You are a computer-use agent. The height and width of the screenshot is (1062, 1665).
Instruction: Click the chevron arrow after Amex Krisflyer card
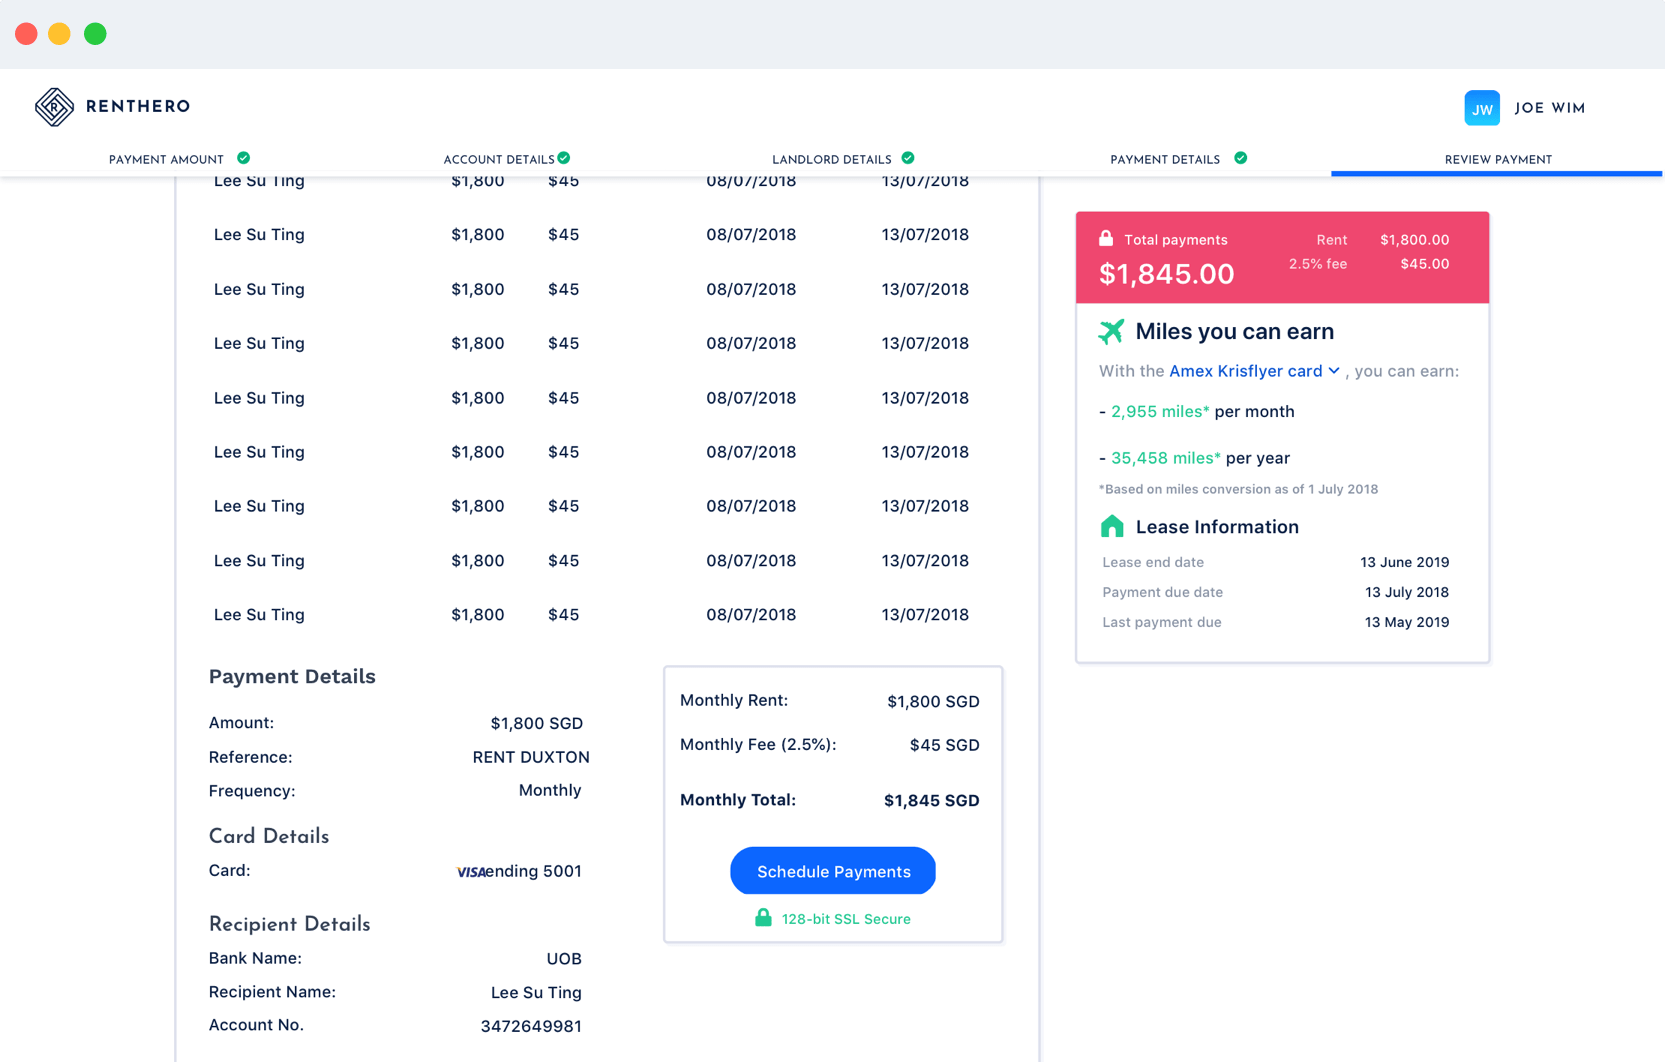[x=1334, y=371]
